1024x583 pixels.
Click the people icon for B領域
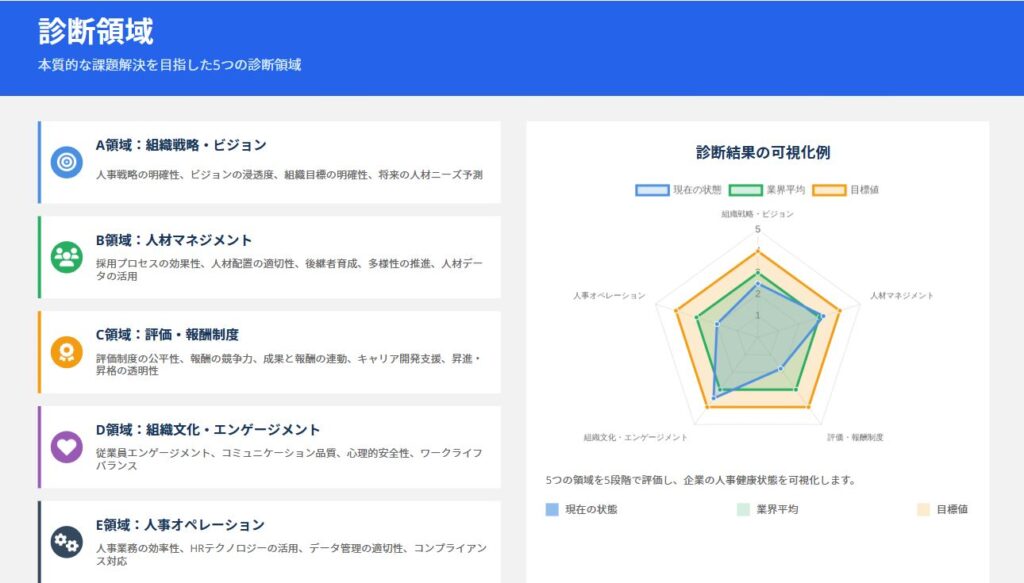[x=67, y=257]
